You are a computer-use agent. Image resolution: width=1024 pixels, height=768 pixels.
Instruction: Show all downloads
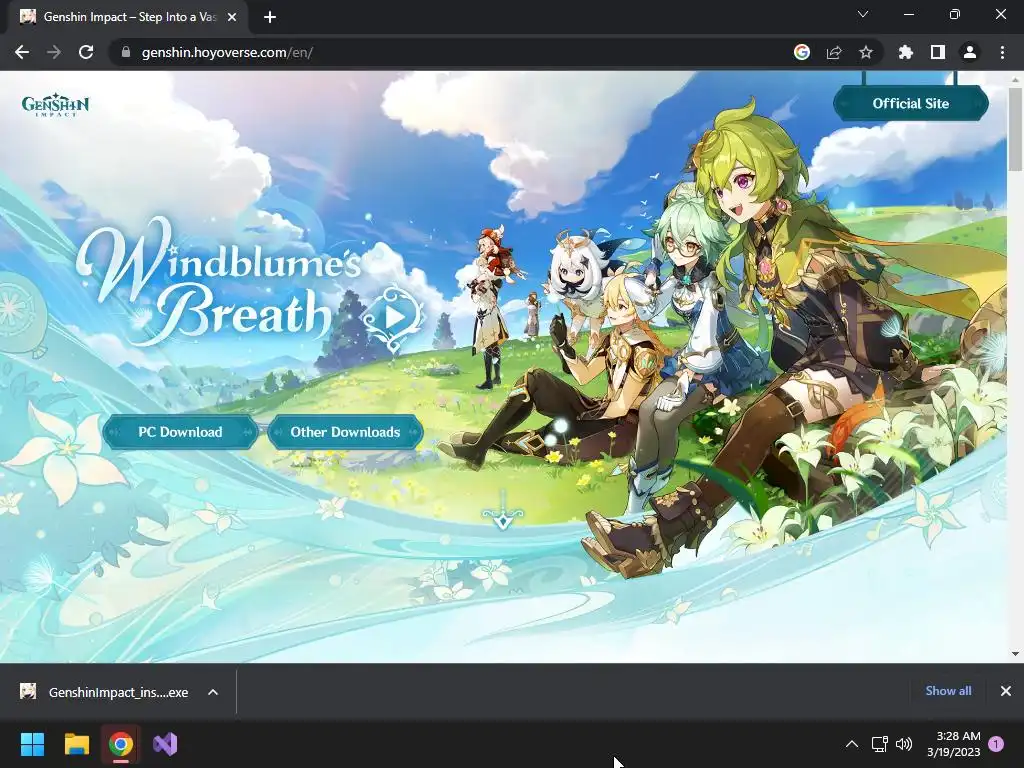tap(948, 691)
